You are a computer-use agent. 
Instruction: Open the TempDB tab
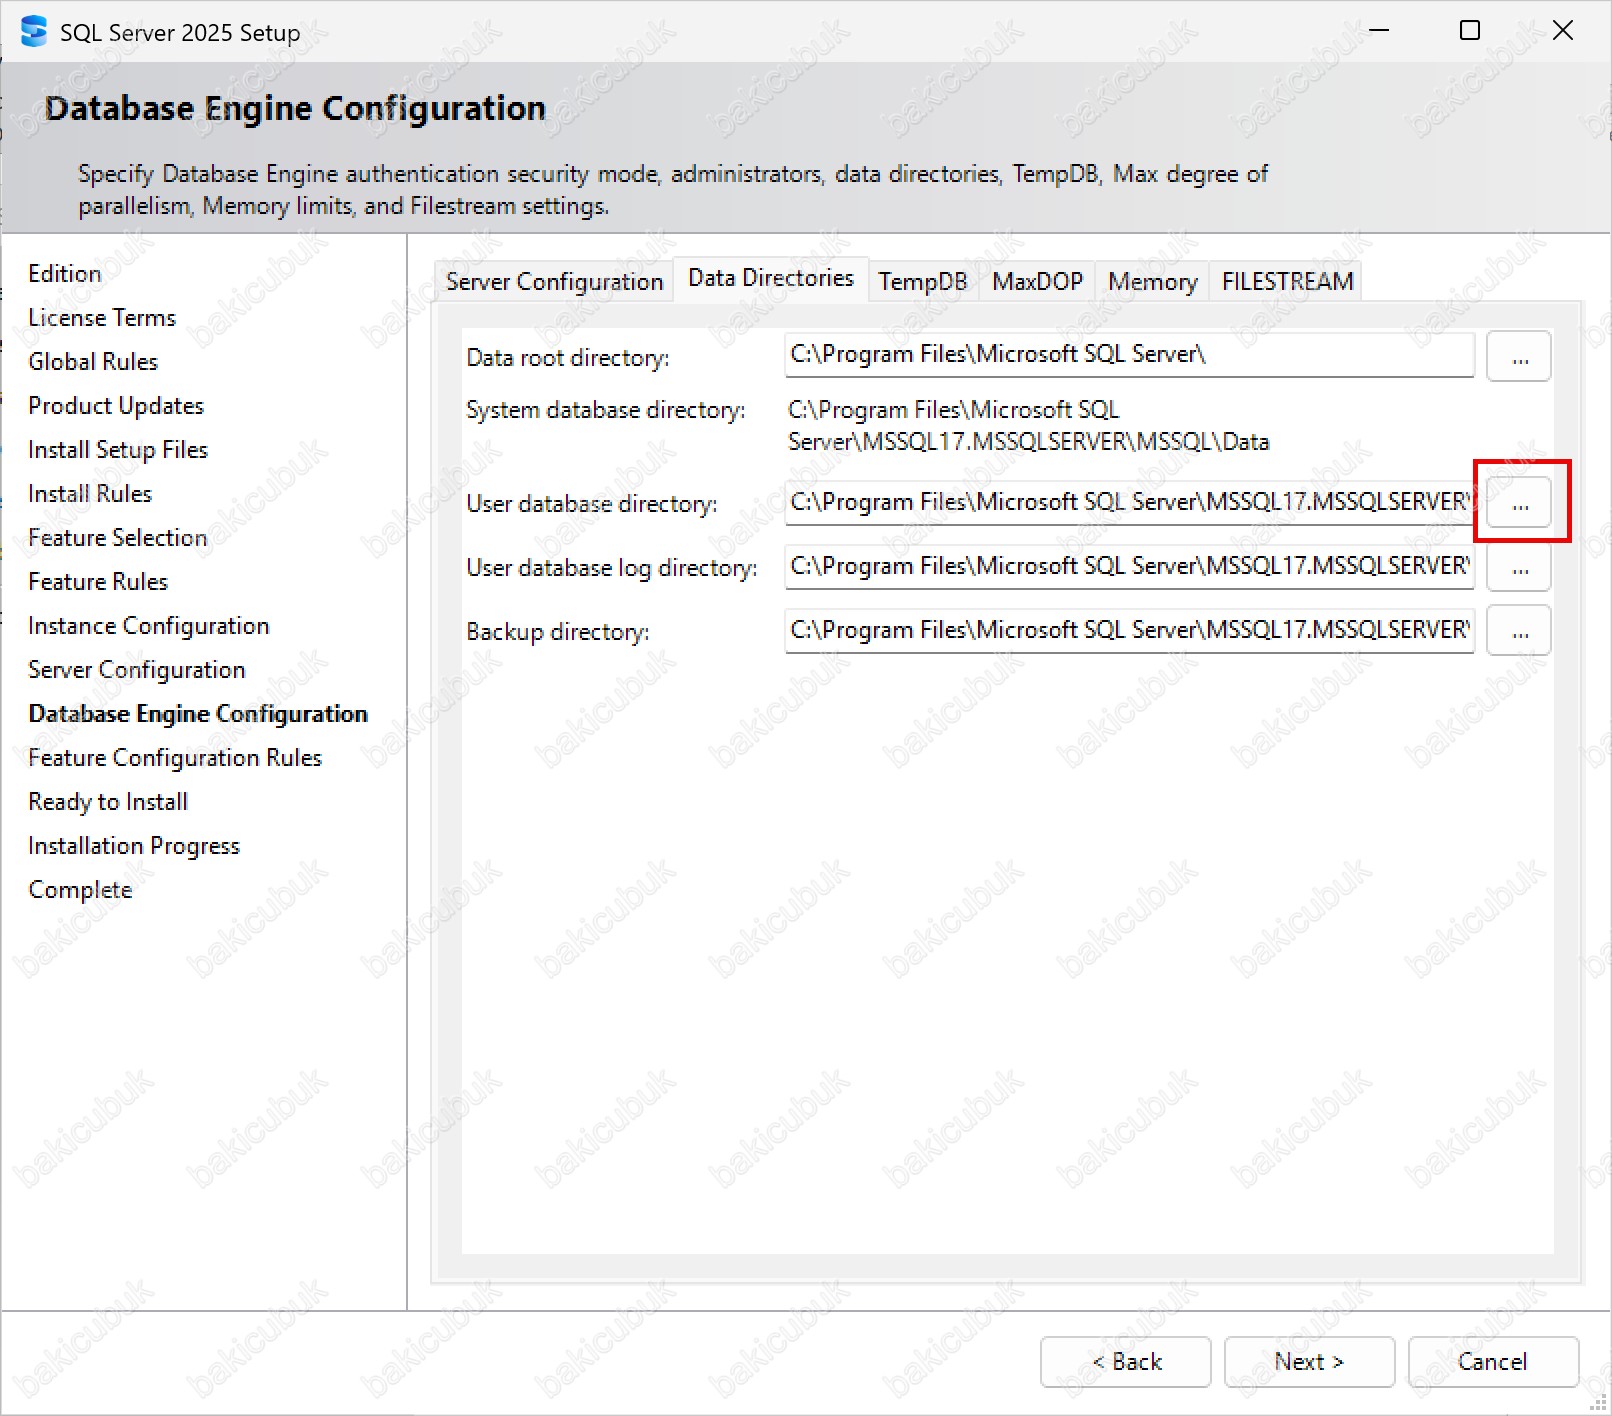pos(922,282)
